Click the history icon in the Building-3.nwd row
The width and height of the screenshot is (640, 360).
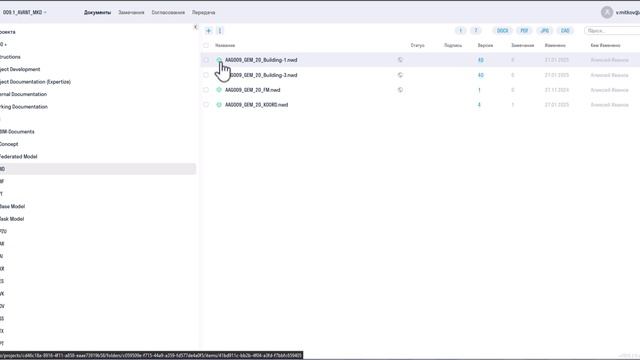click(x=400, y=75)
